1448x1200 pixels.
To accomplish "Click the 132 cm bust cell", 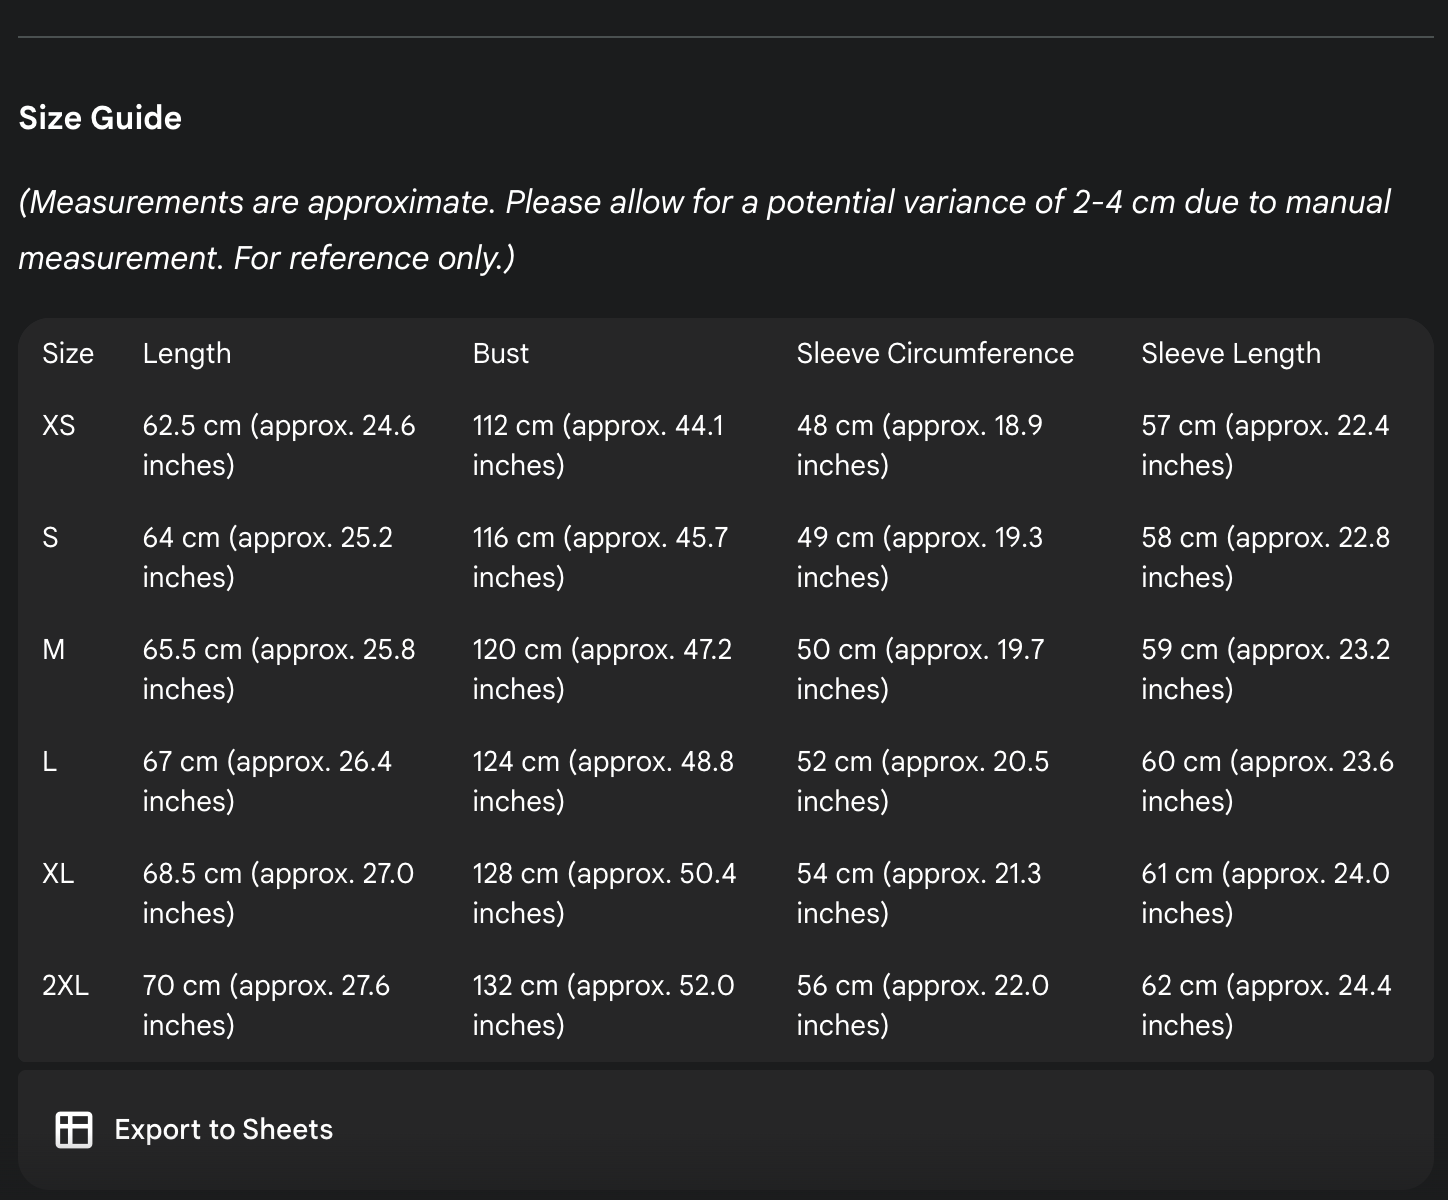I will click(603, 1005).
